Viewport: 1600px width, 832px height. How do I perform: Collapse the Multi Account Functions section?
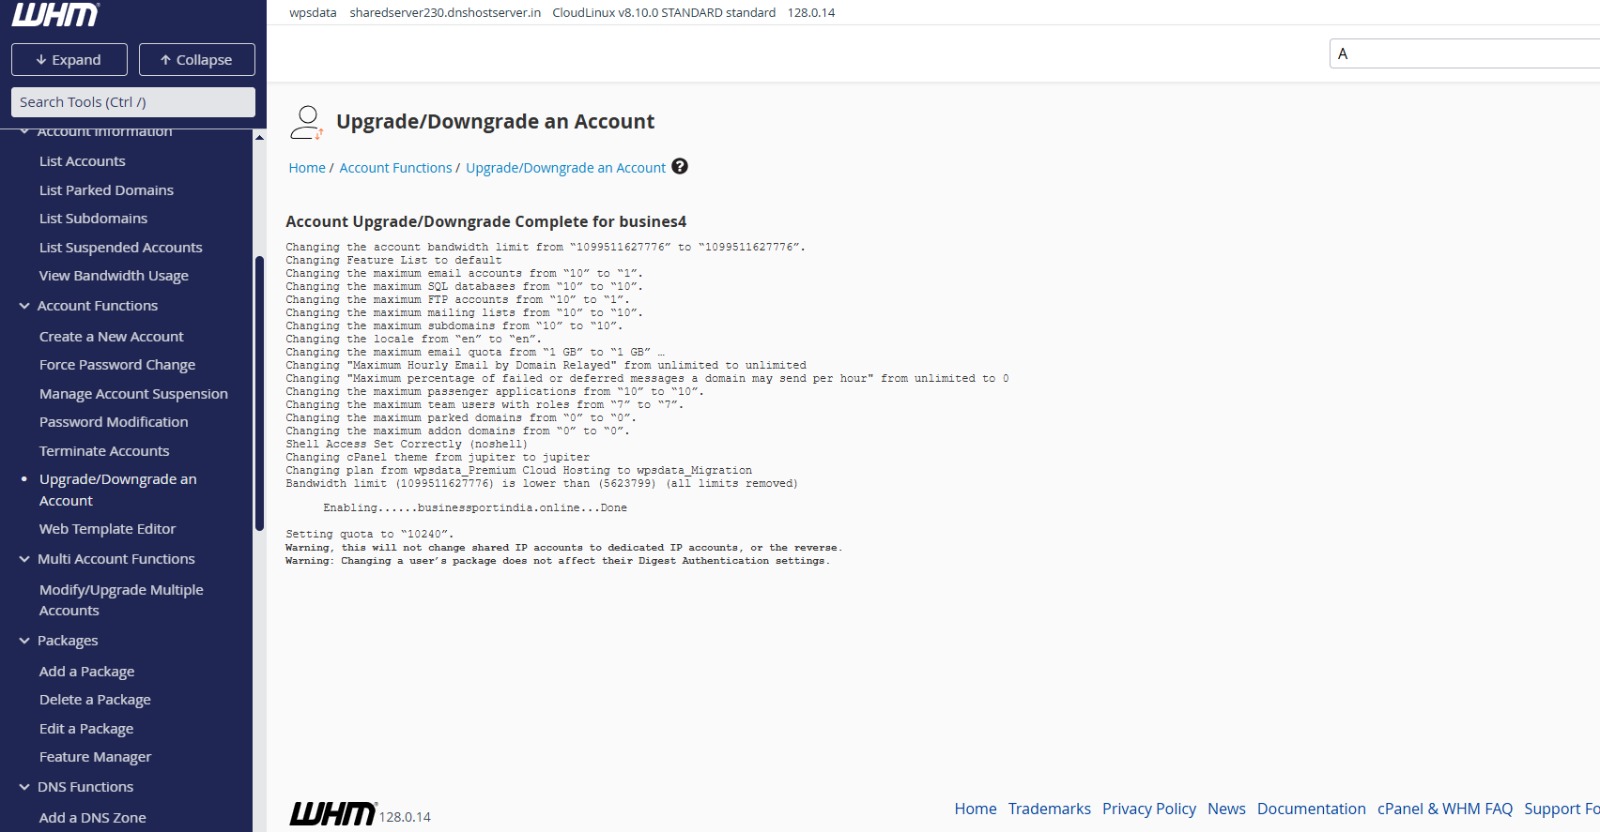[24, 559]
